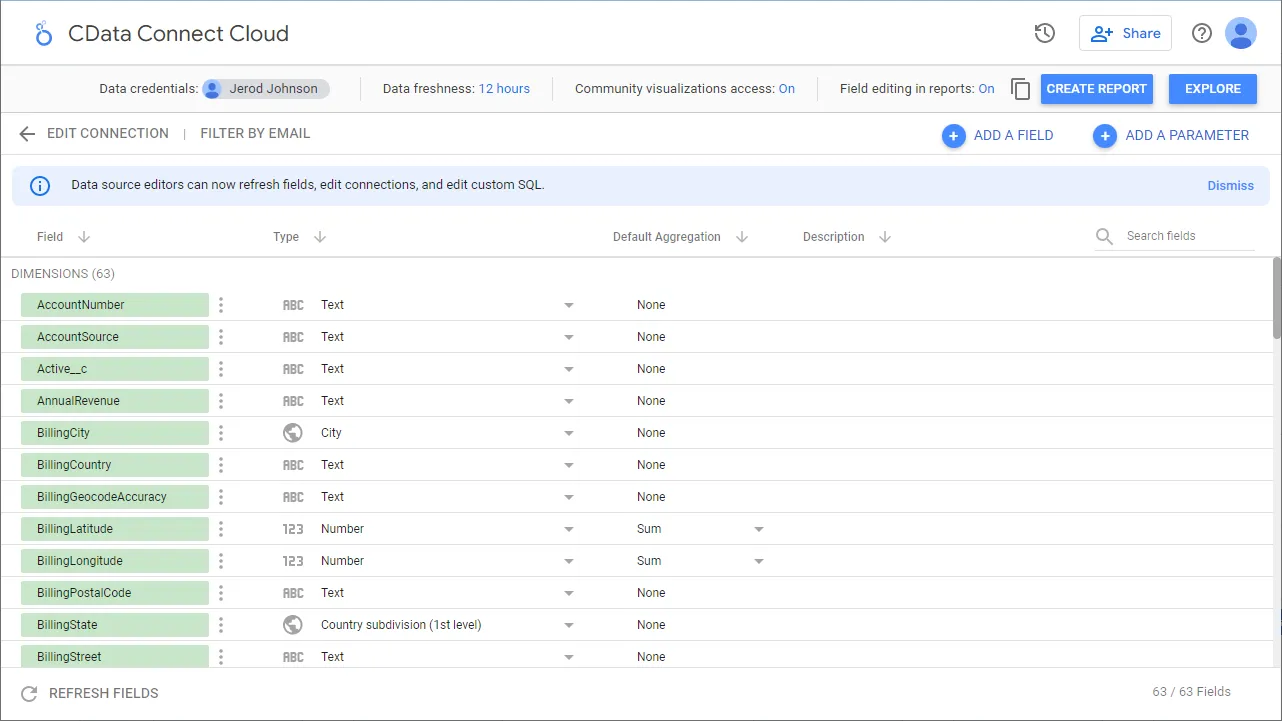Viewport: 1282px width, 721px height.
Task: Dismiss the info banner
Action: 1230,186
